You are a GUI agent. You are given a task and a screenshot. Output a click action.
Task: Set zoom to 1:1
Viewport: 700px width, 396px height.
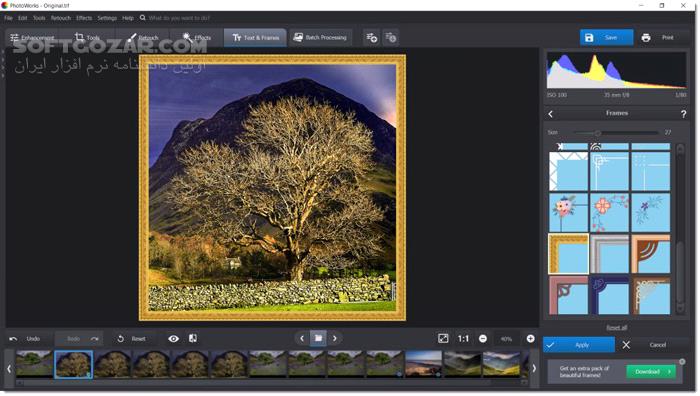[463, 339]
